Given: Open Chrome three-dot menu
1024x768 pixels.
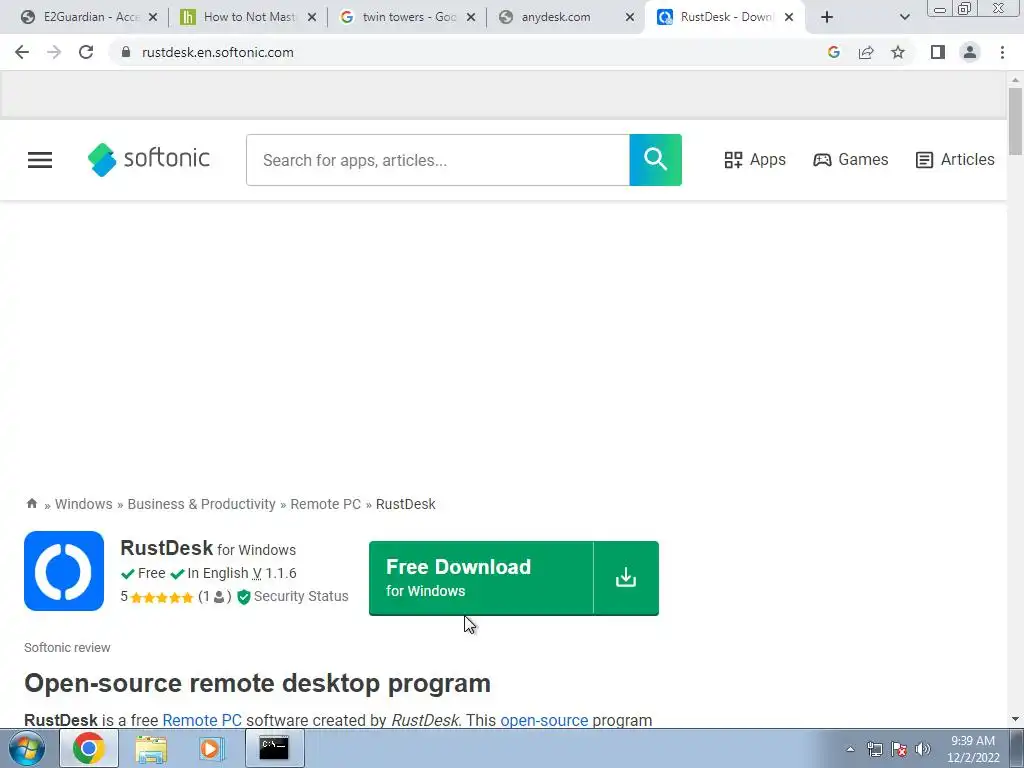Looking at the screenshot, I should coord(1002,52).
